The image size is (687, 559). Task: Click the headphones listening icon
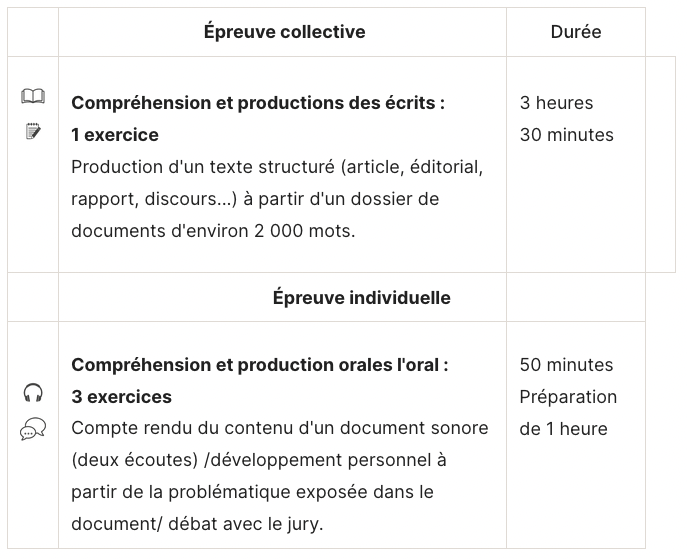[x=33, y=393]
